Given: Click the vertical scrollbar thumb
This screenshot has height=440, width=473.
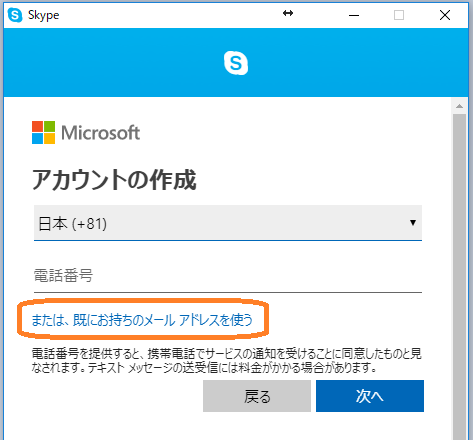Looking at the screenshot, I should 459,277.
